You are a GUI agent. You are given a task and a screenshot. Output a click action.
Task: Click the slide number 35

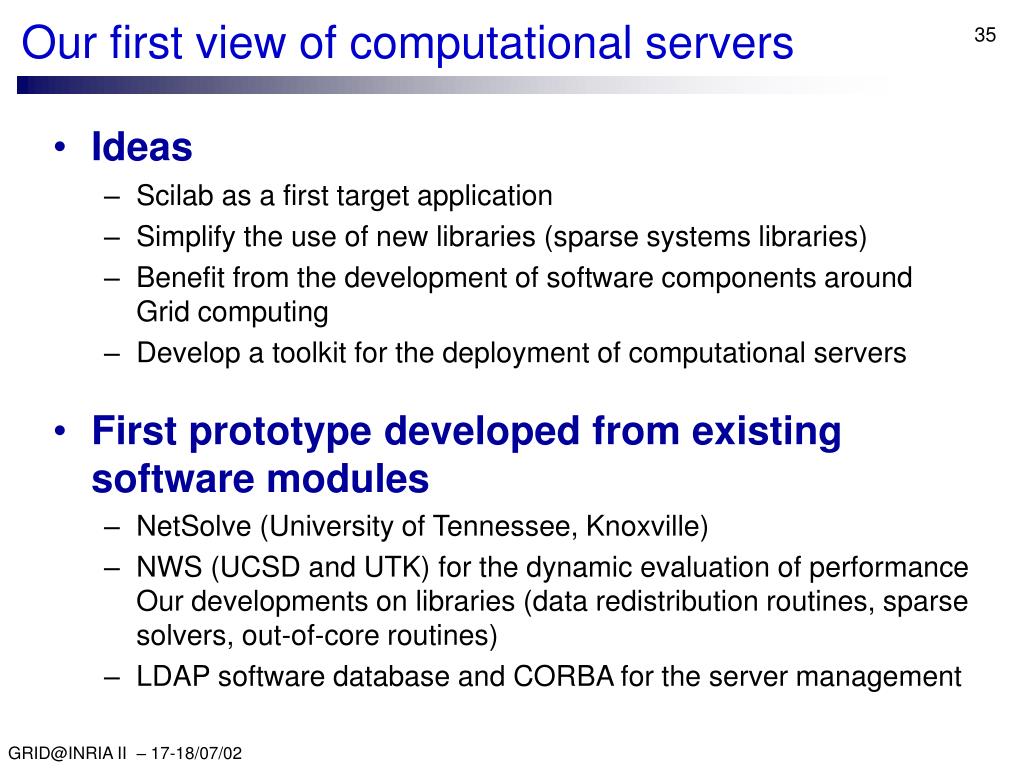point(985,35)
